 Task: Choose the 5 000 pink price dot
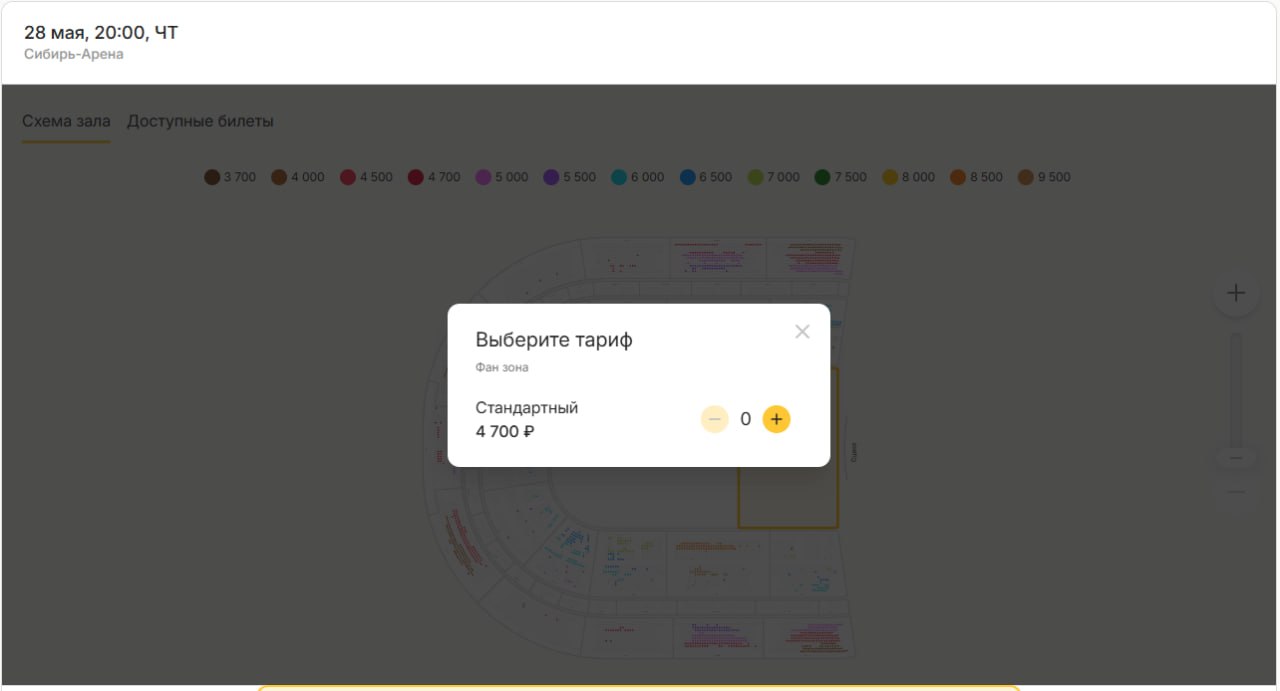(x=483, y=177)
